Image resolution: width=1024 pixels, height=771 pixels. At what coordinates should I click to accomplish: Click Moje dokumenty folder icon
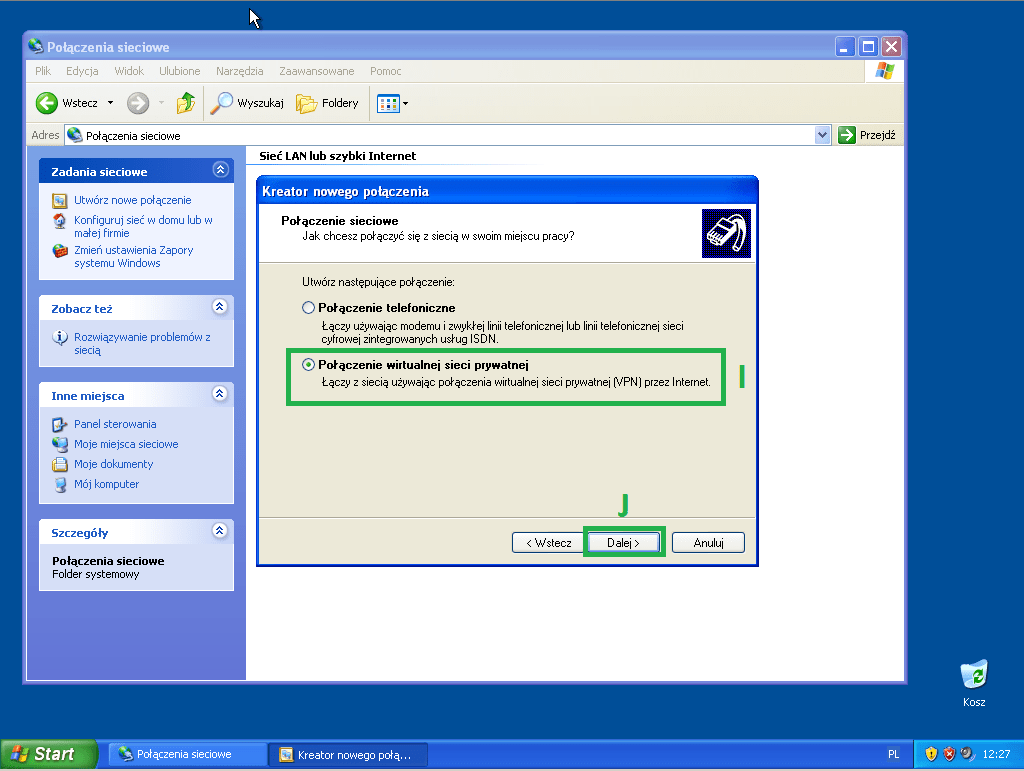(59, 464)
